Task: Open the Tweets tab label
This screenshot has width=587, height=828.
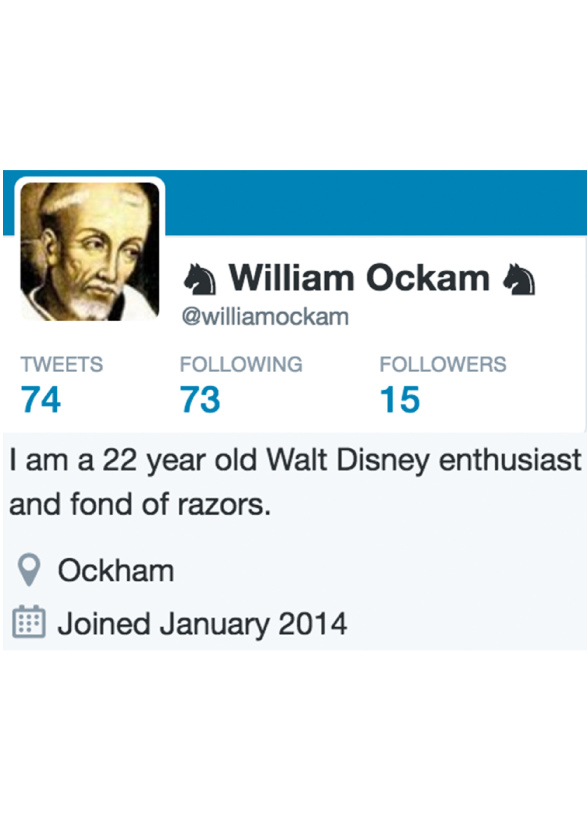Action: [62, 364]
